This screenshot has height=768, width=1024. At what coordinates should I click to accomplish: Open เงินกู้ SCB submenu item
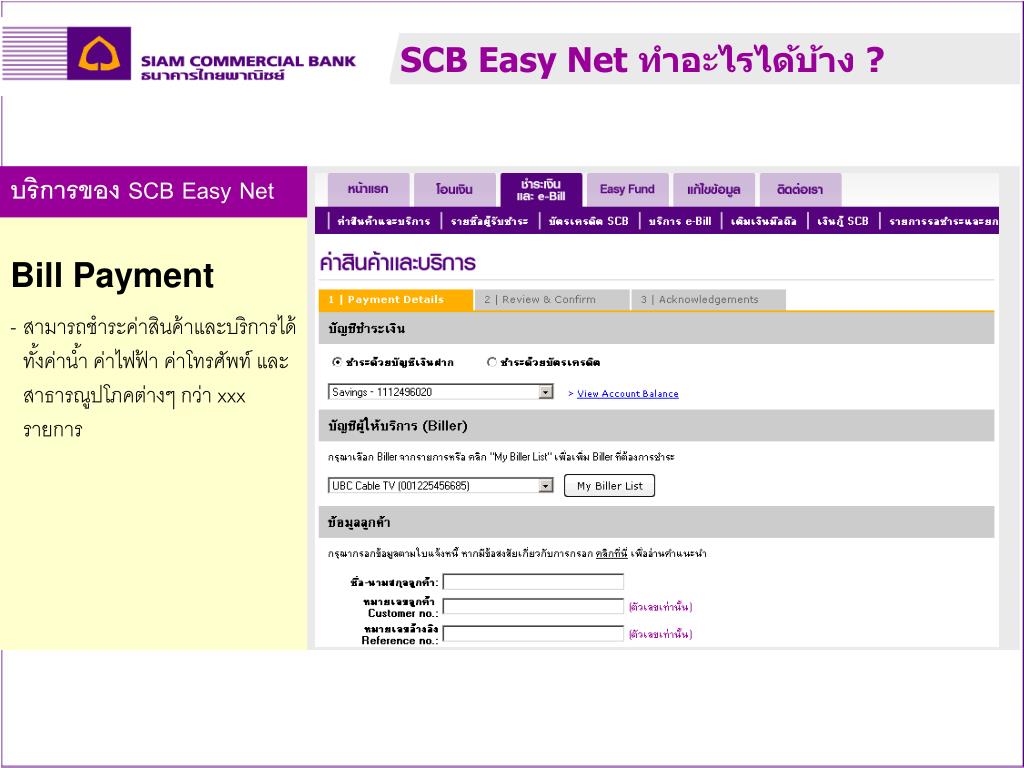(842, 221)
